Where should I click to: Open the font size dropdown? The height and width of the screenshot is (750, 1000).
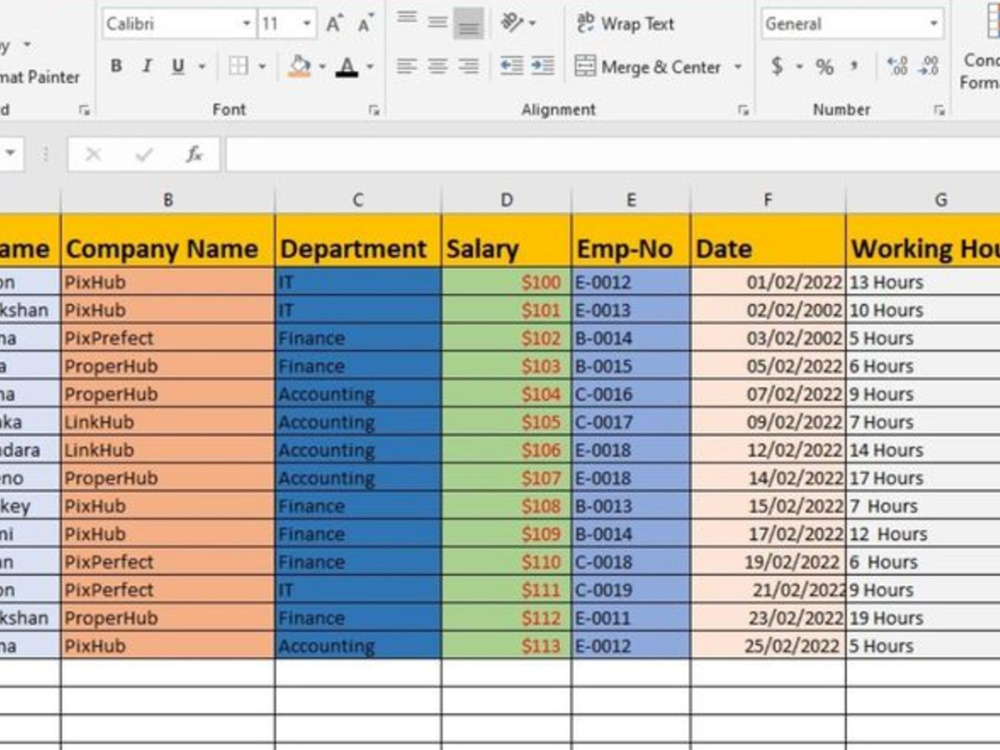[307, 24]
